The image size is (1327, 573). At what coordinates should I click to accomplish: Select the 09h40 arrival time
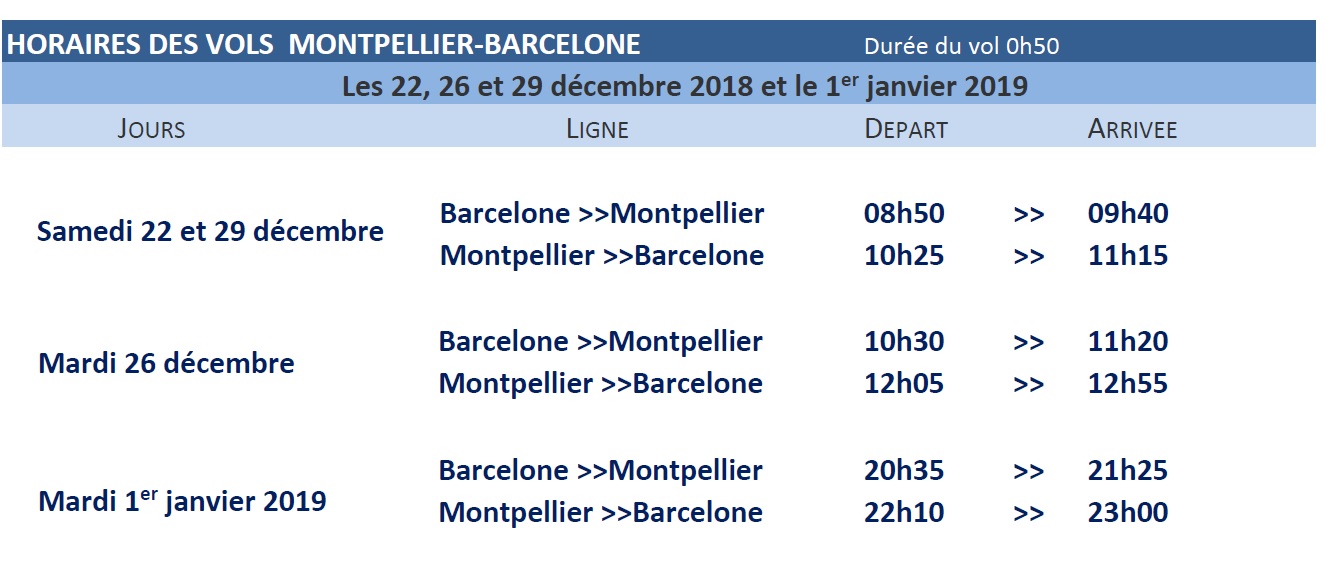pyautogui.click(x=1128, y=214)
